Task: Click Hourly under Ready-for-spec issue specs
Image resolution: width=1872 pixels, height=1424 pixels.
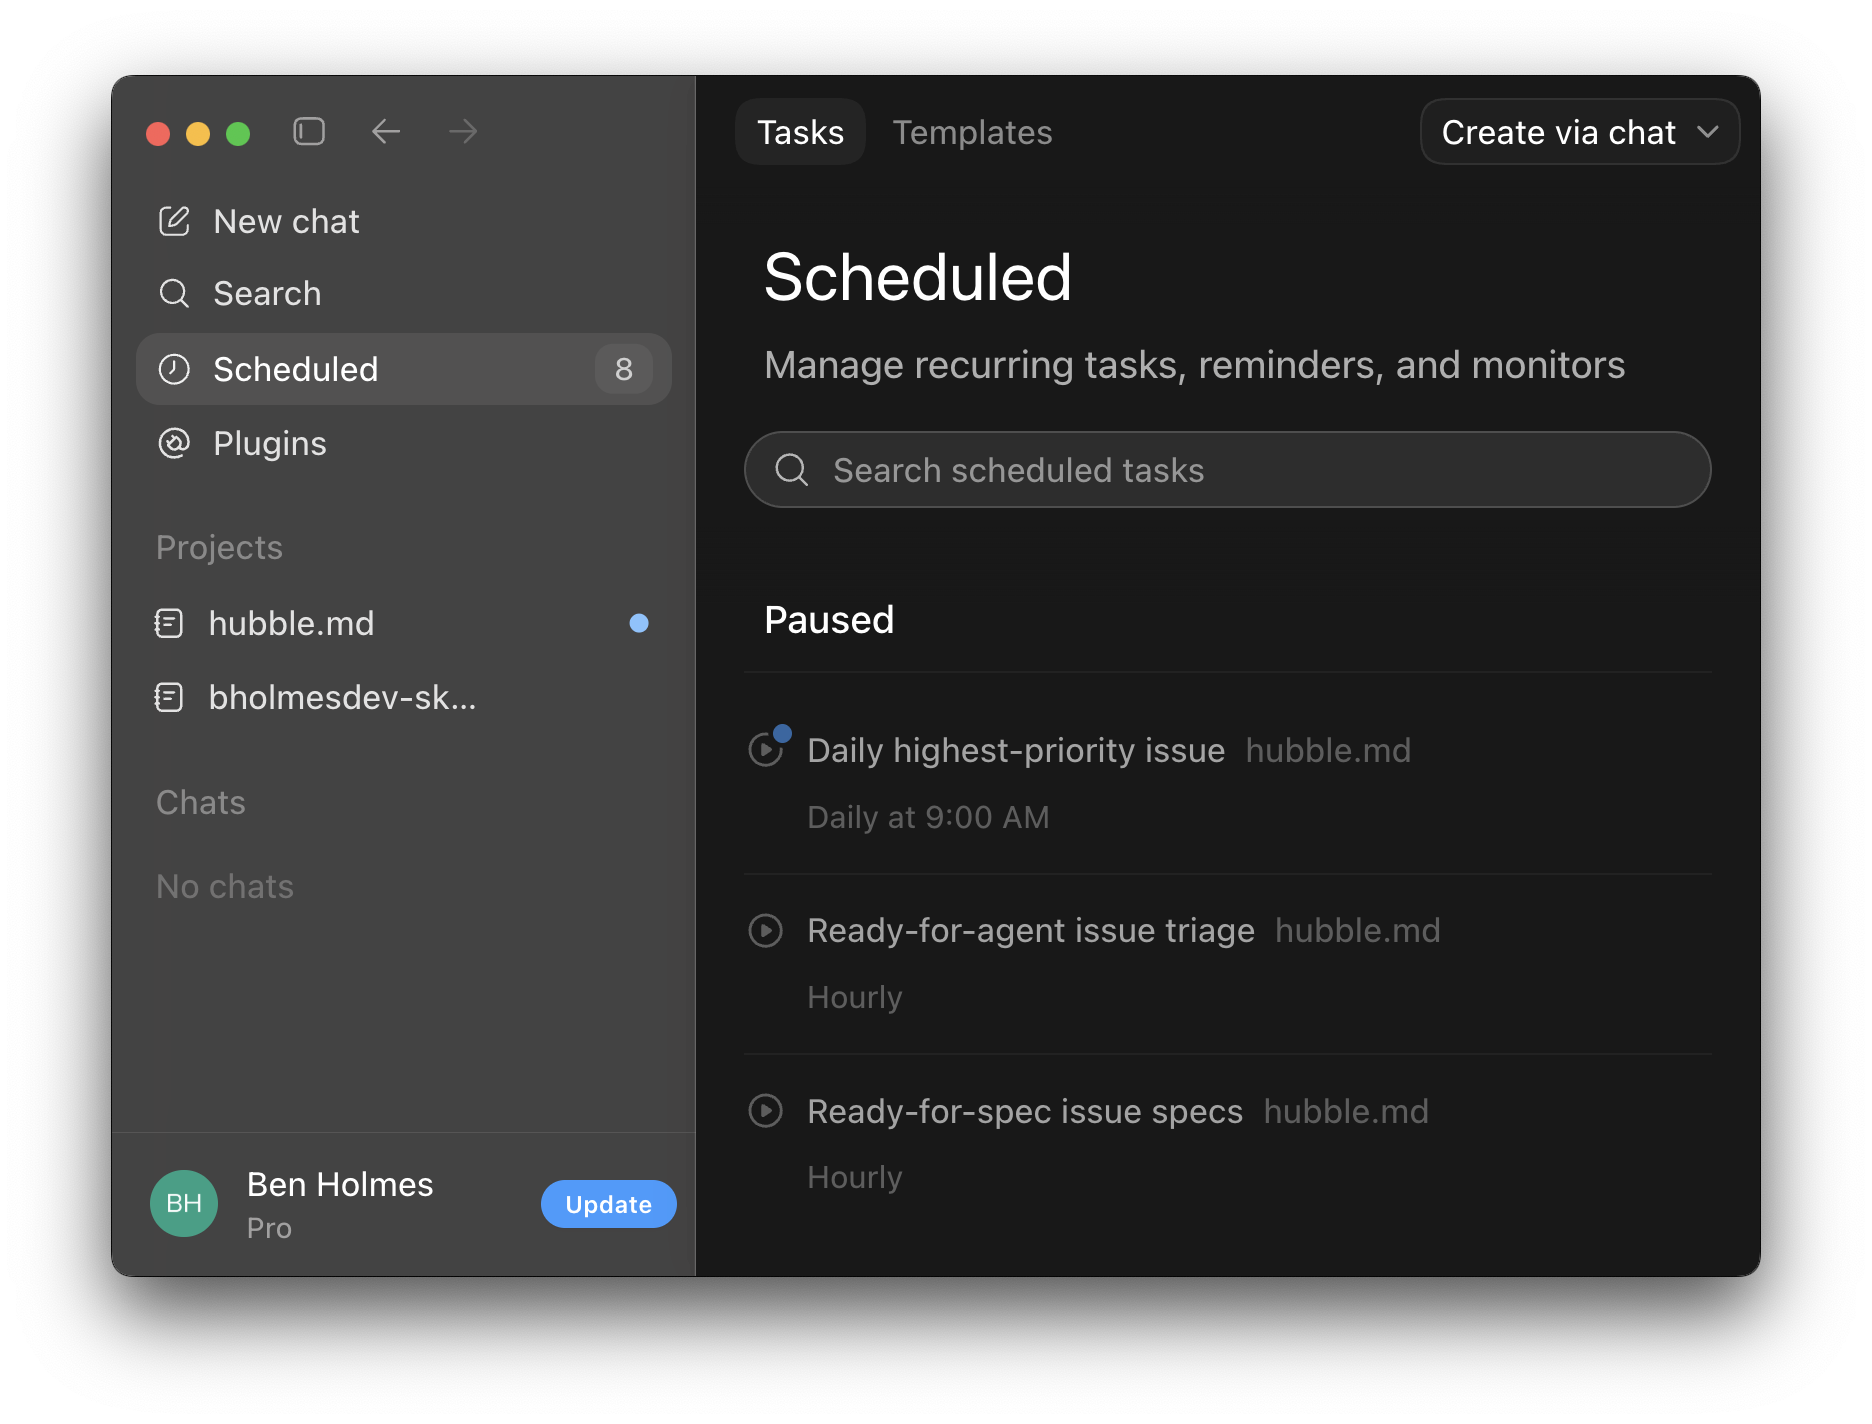Action: tap(855, 1177)
